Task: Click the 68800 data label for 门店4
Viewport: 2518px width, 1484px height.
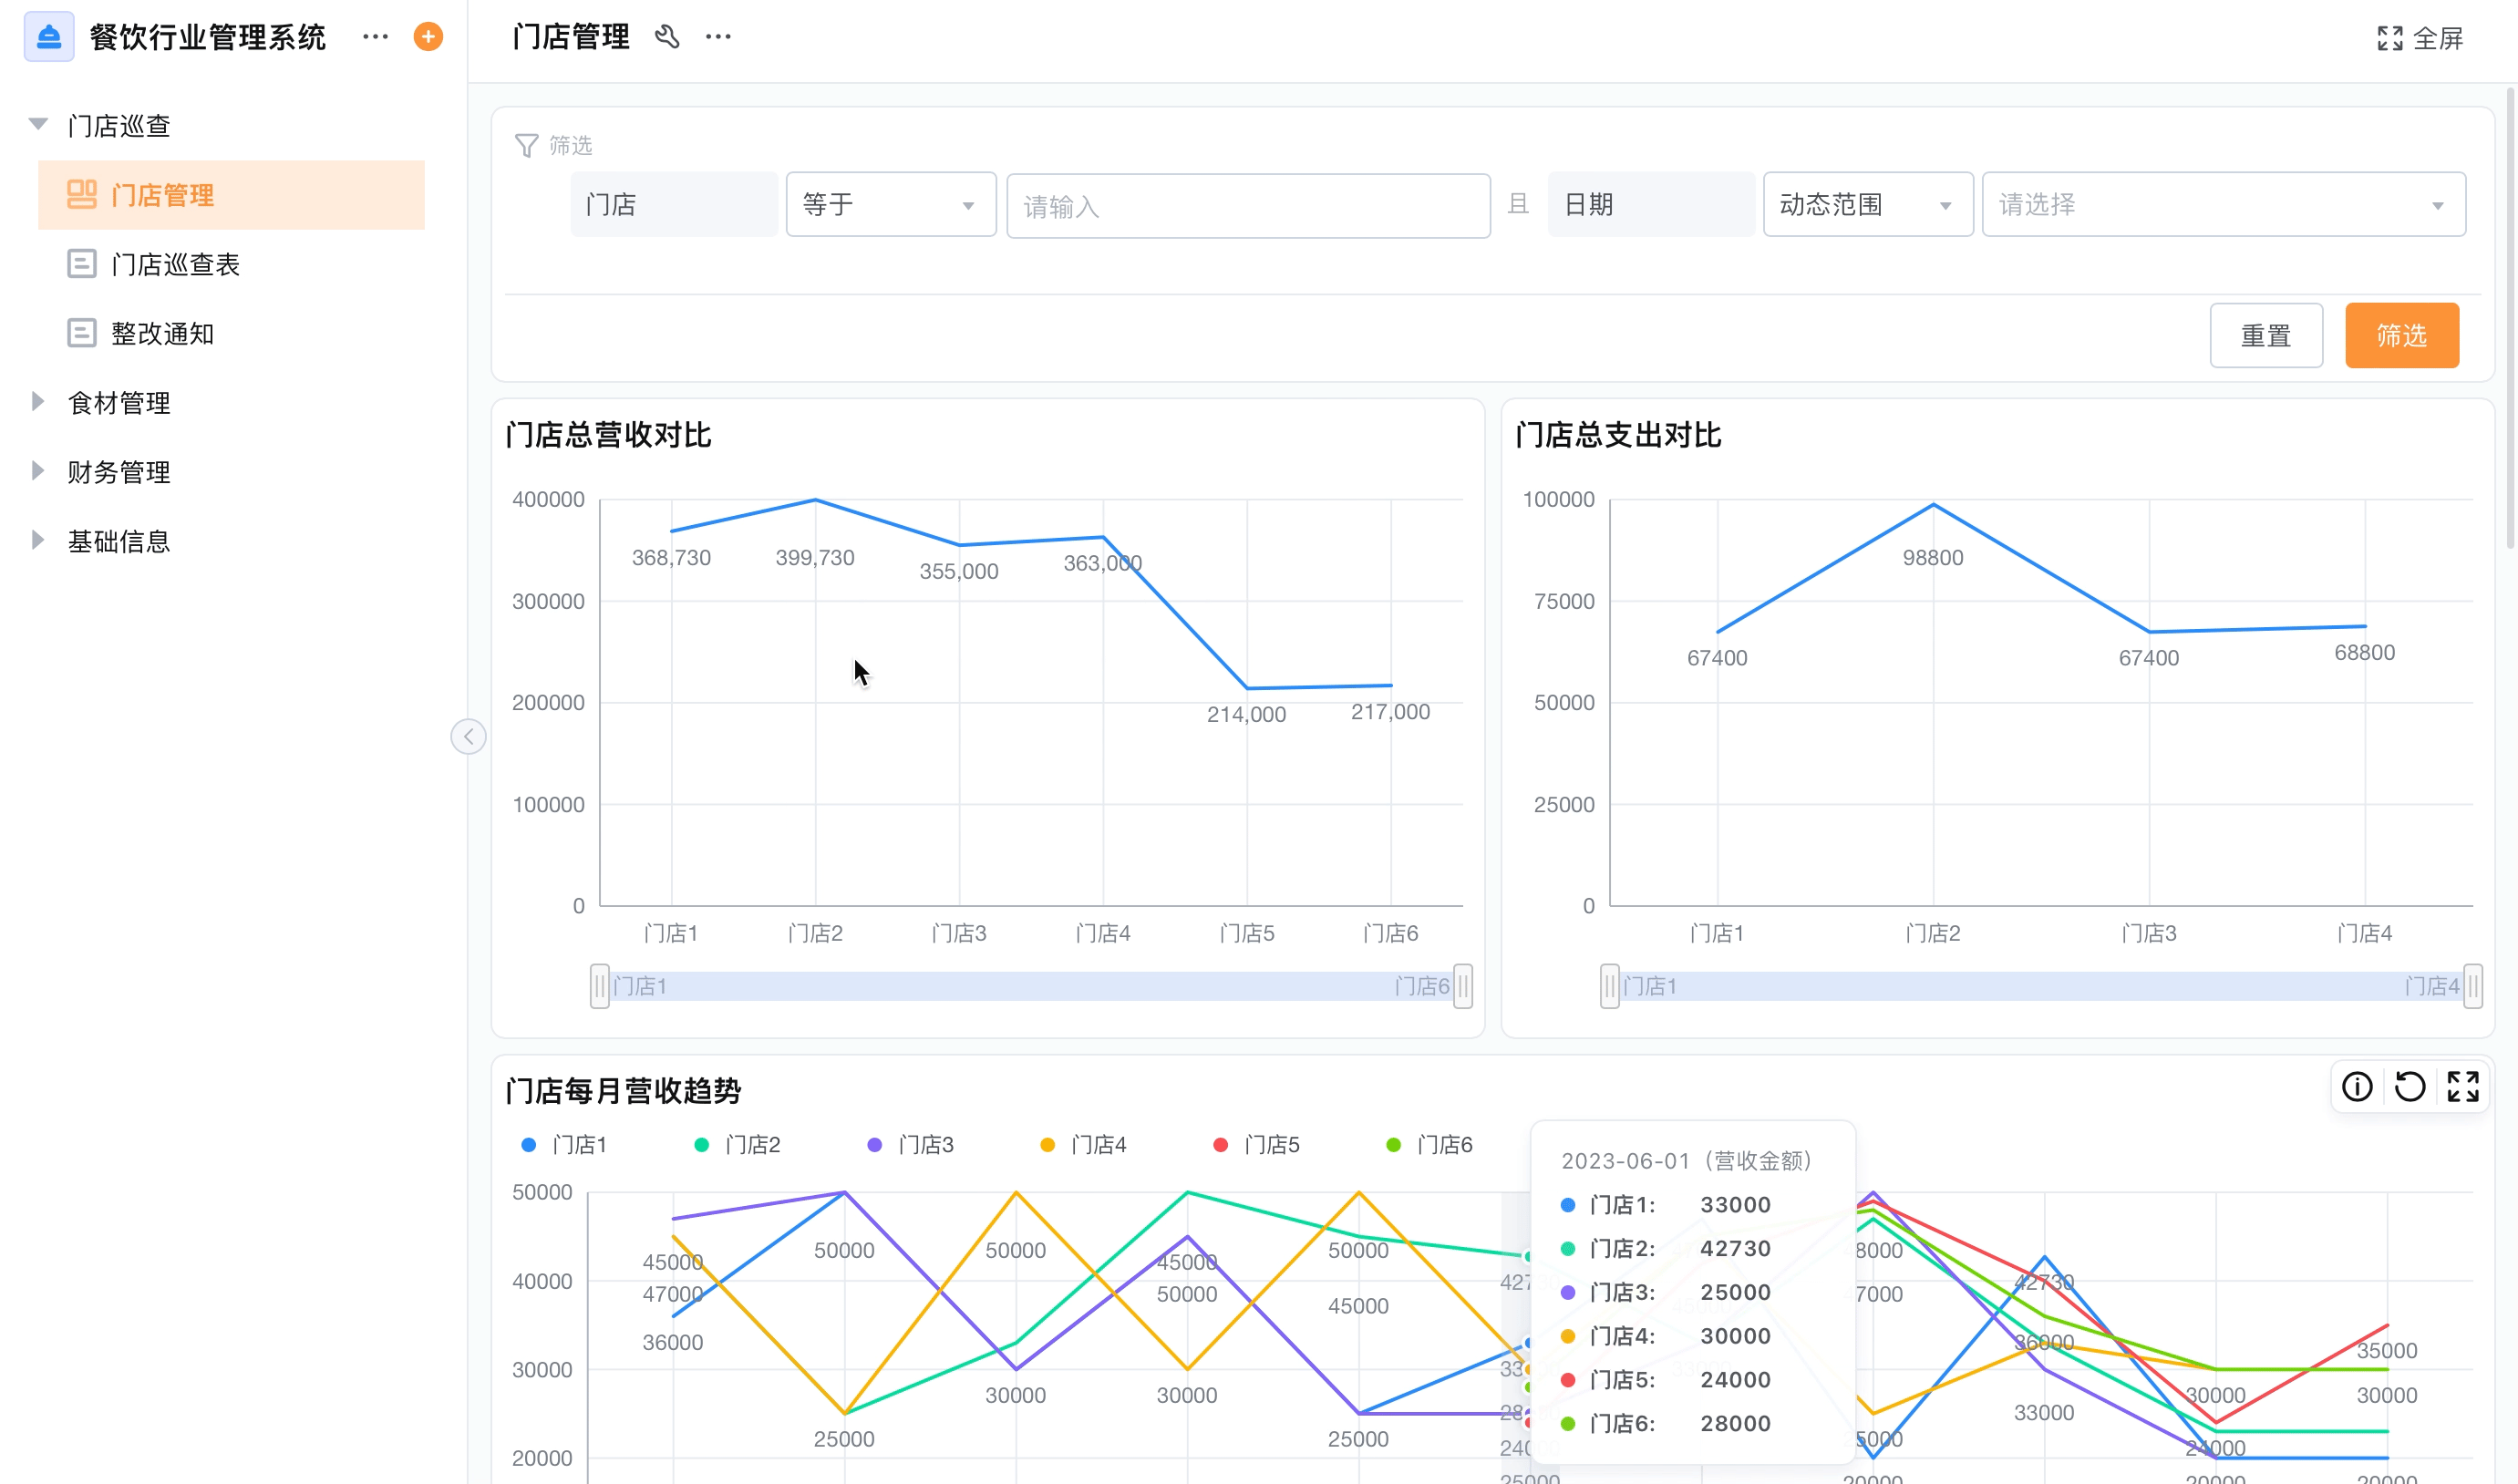Action: point(2364,653)
